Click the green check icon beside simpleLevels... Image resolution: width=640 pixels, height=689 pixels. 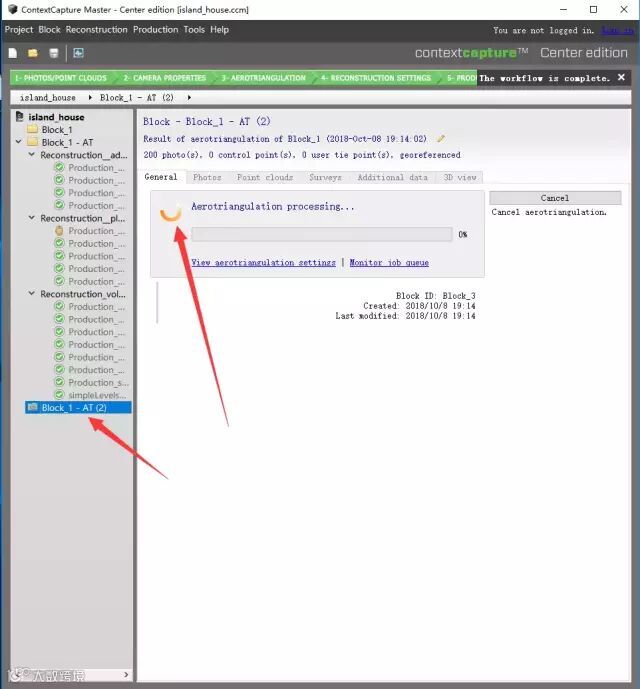59,395
